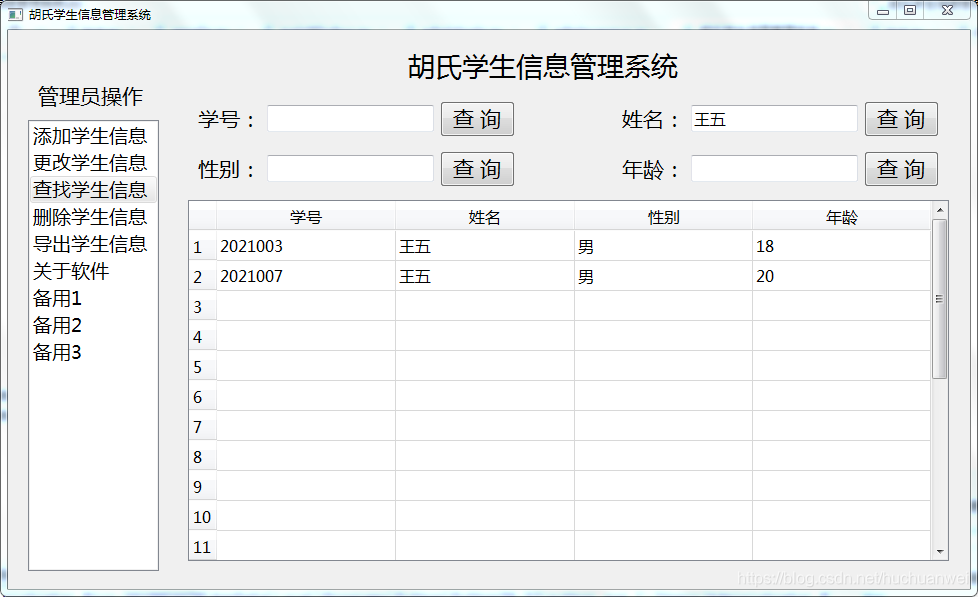Select the cell with 2021003
The image size is (978, 597).
coord(306,246)
